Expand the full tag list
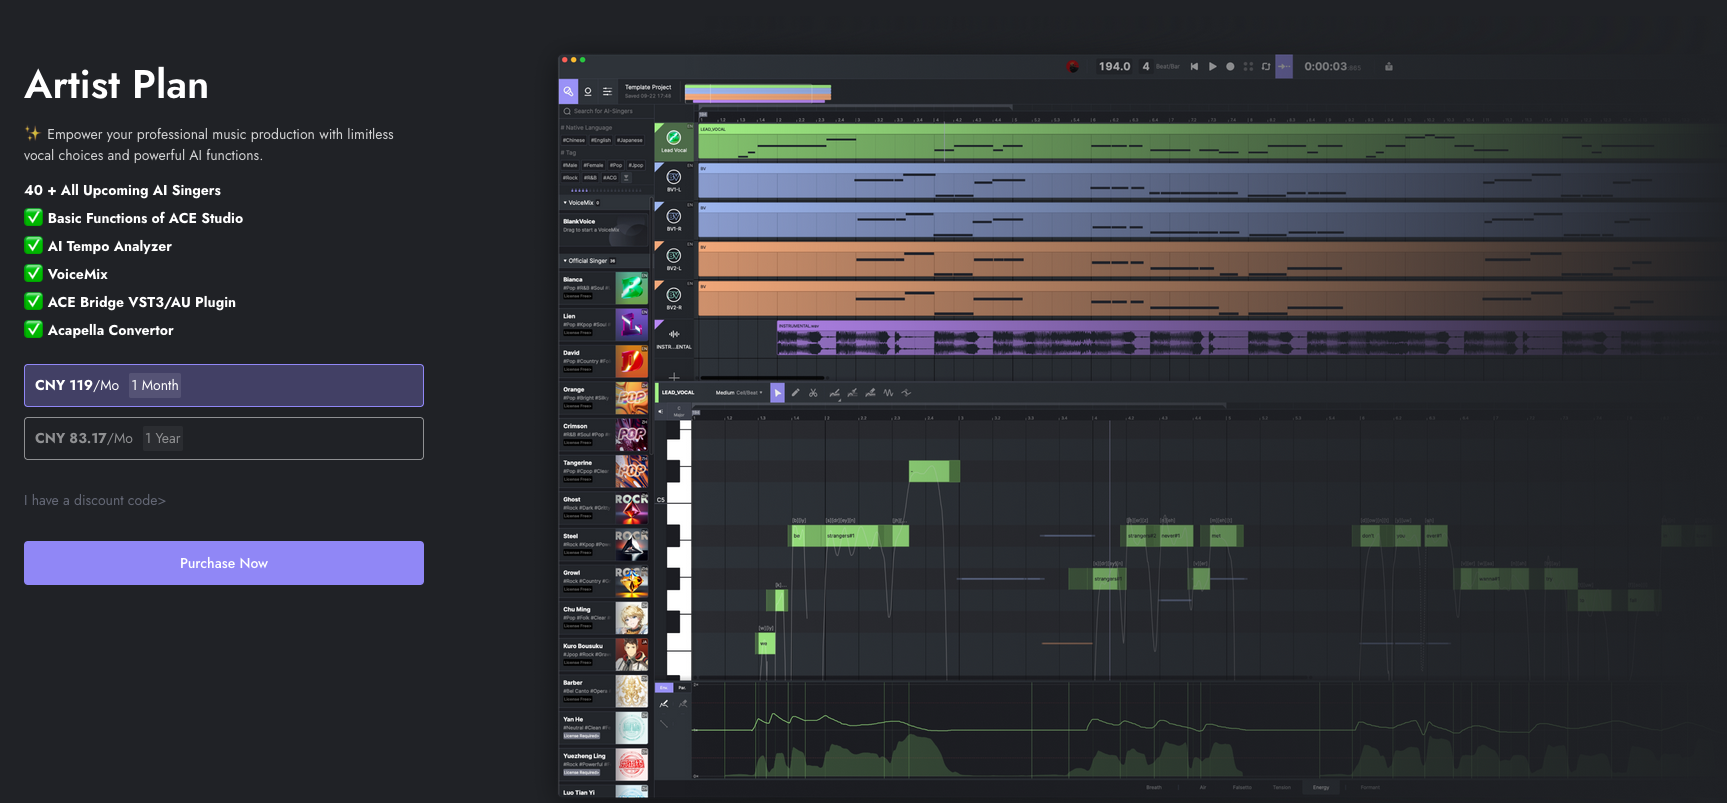Viewport: 1727px width, 803px height. 626,178
